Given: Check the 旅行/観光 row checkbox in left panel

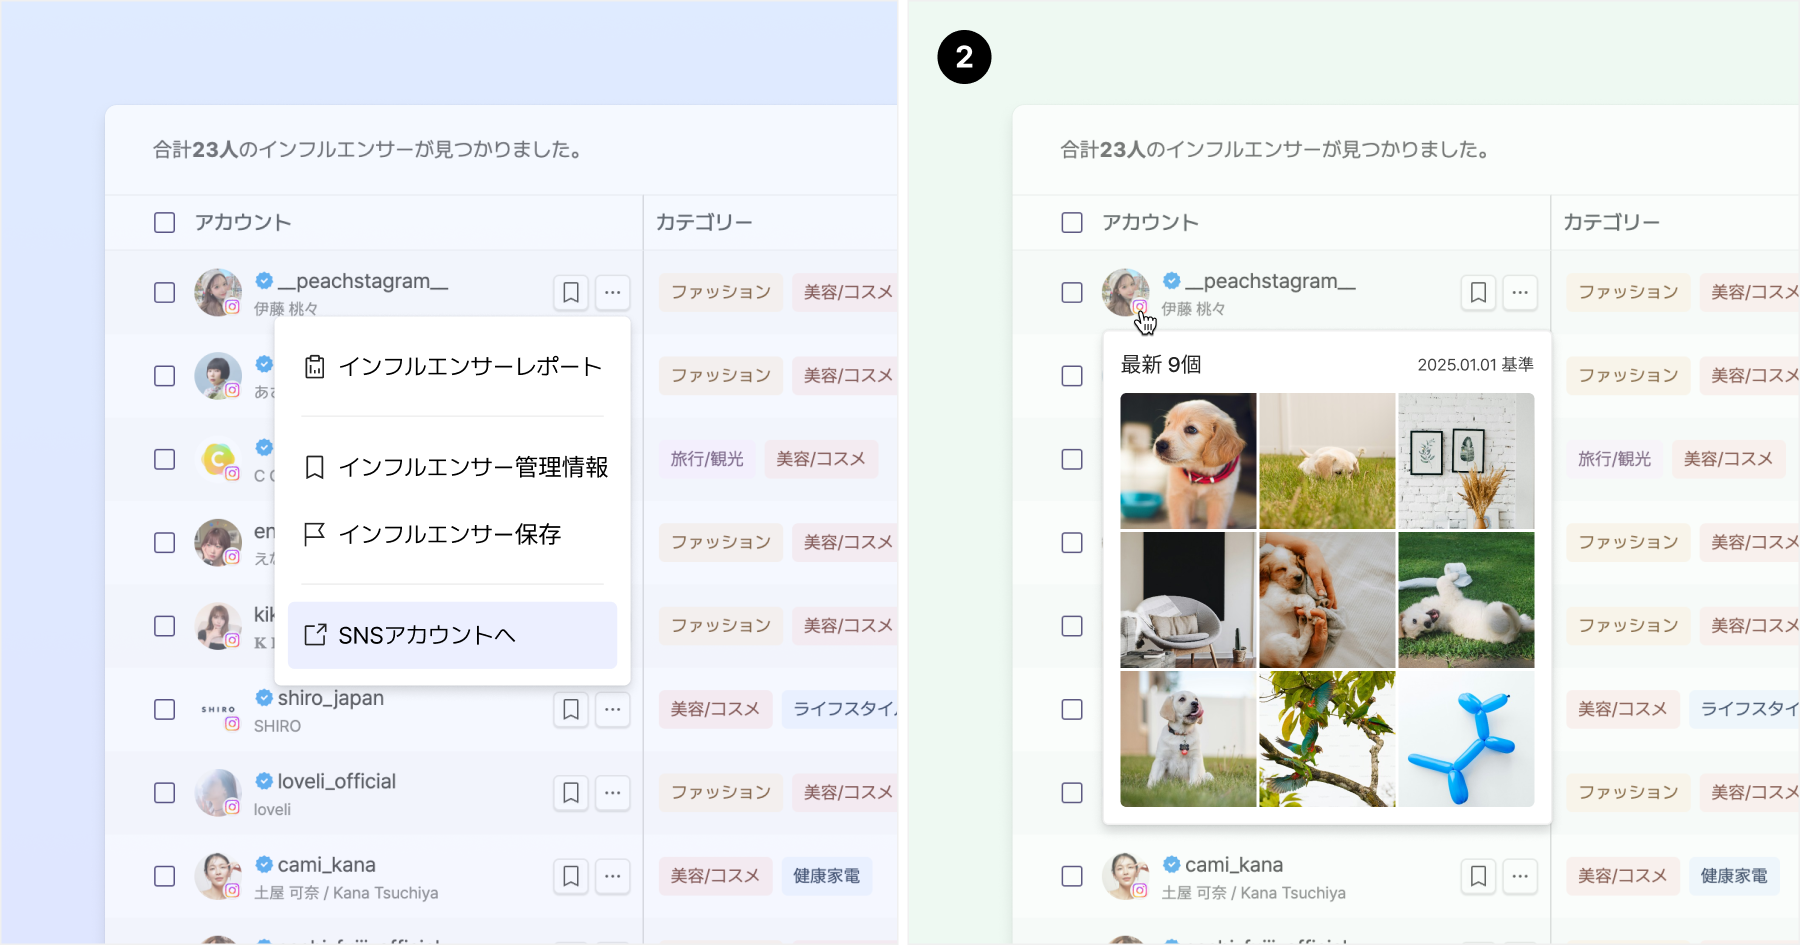Looking at the screenshot, I should point(165,459).
